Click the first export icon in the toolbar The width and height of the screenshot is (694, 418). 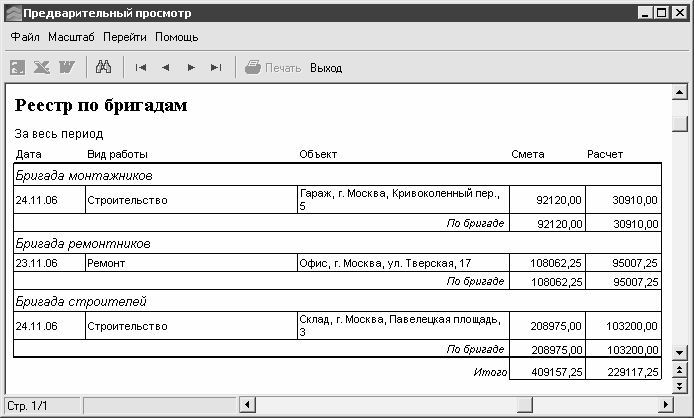(x=18, y=68)
